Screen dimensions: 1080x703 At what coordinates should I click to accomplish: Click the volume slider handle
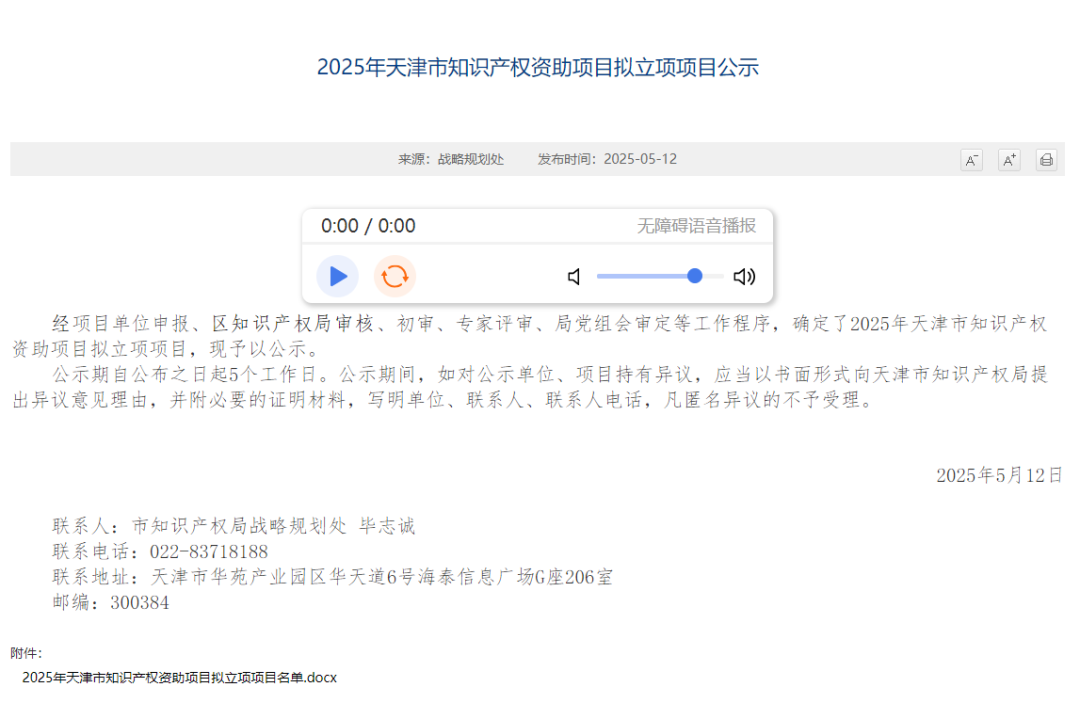pos(695,276)
